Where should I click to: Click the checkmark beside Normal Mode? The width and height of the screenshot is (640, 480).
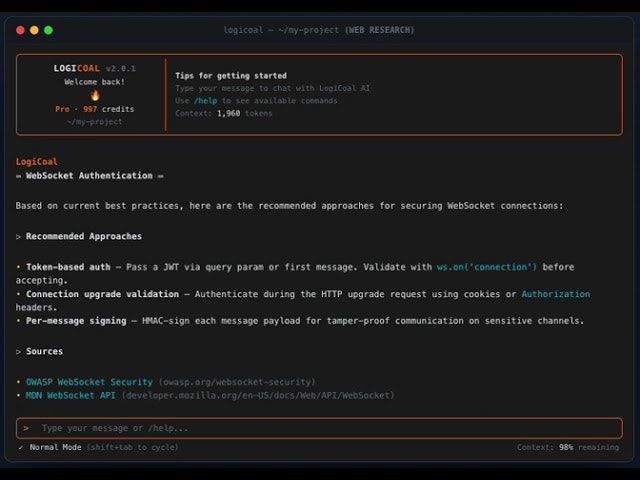click(x=21, y=447)
